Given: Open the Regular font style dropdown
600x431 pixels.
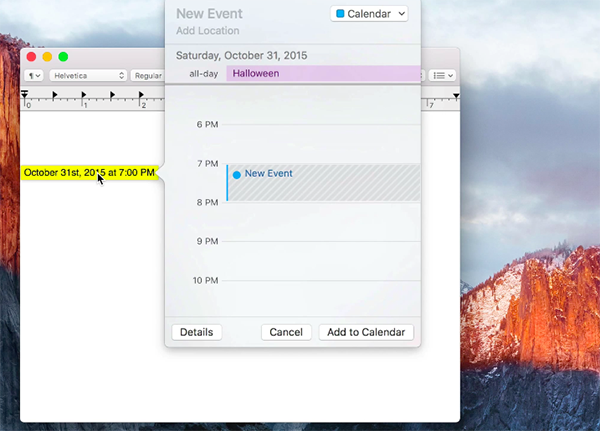Looking at the screenshot, I should 148,75.
